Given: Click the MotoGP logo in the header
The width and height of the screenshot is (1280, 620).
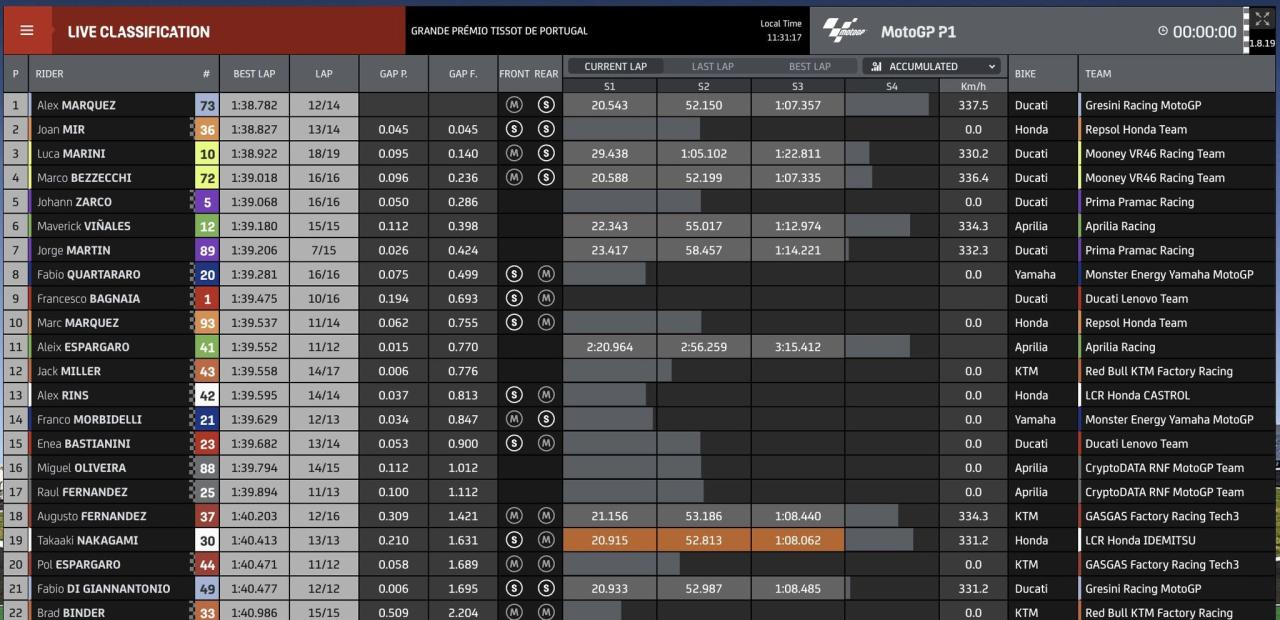Looking at the screenshot, I should point(845,31).
